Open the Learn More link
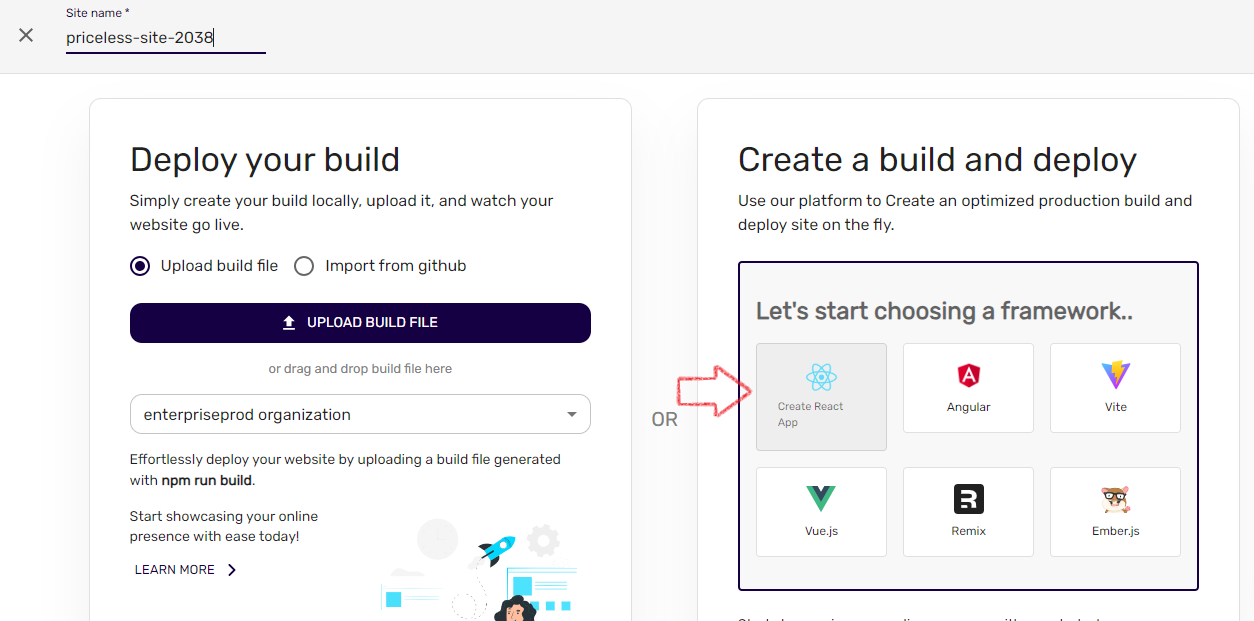This screenshot has height=621, width=1254. point(175,570)
